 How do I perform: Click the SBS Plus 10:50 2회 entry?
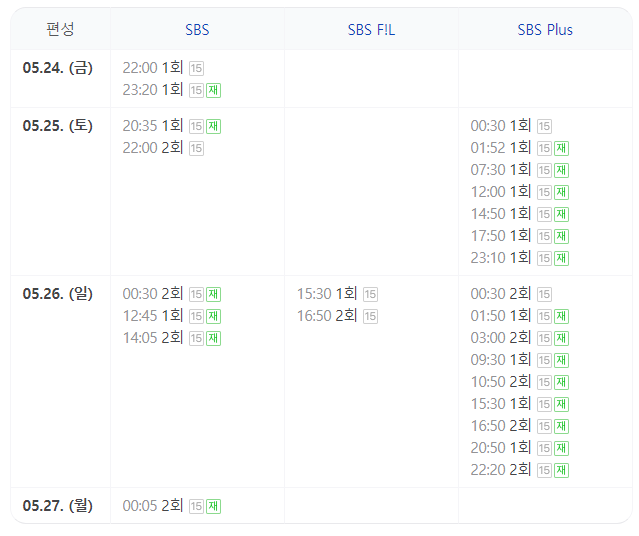pos(501,382)
